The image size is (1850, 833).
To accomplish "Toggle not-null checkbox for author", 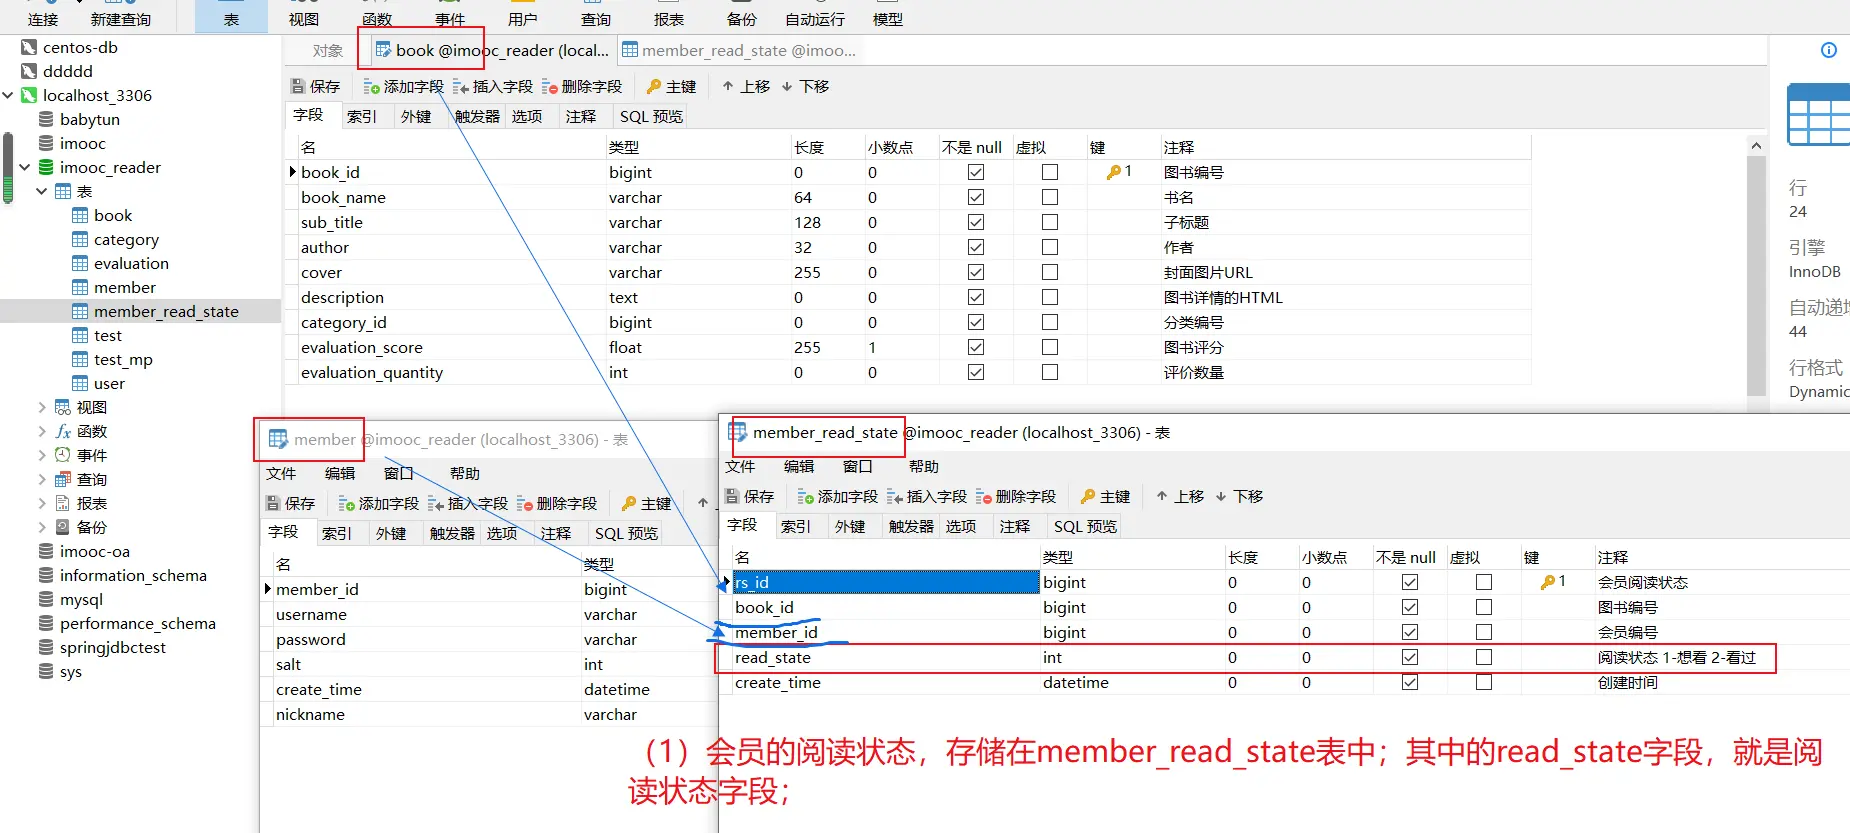I will pyautogui.click(x=976, y=247).
